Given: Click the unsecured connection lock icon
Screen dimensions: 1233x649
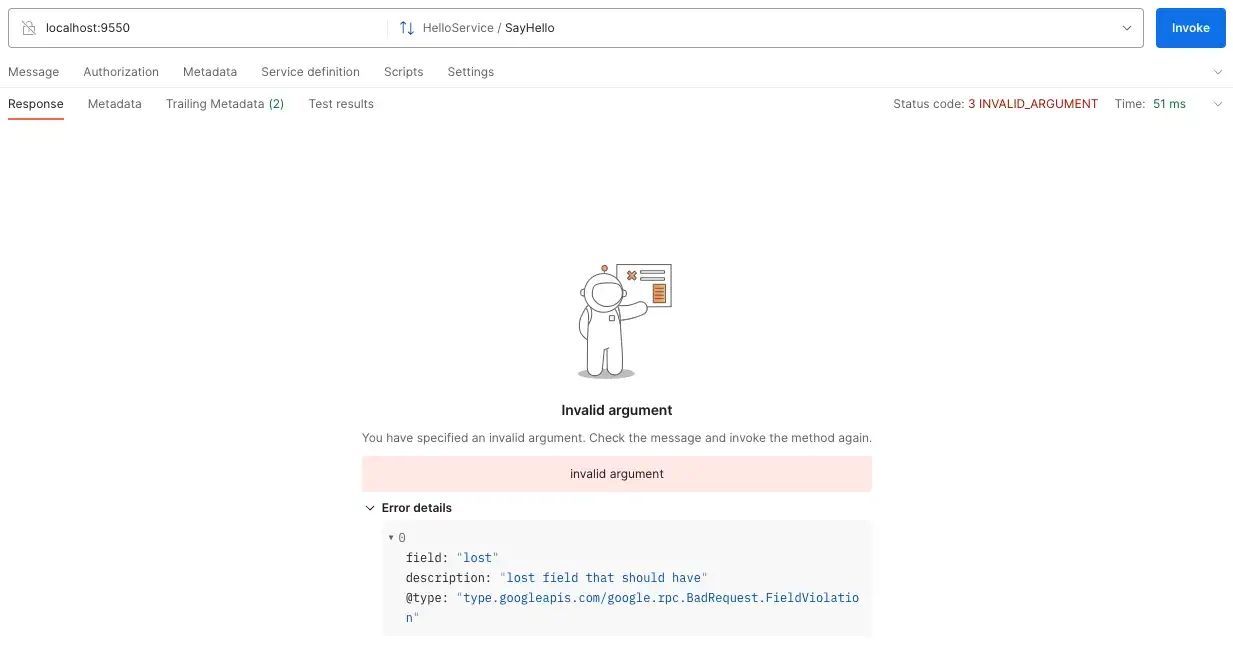Looking at the screenshot, I should click(29, 28).
